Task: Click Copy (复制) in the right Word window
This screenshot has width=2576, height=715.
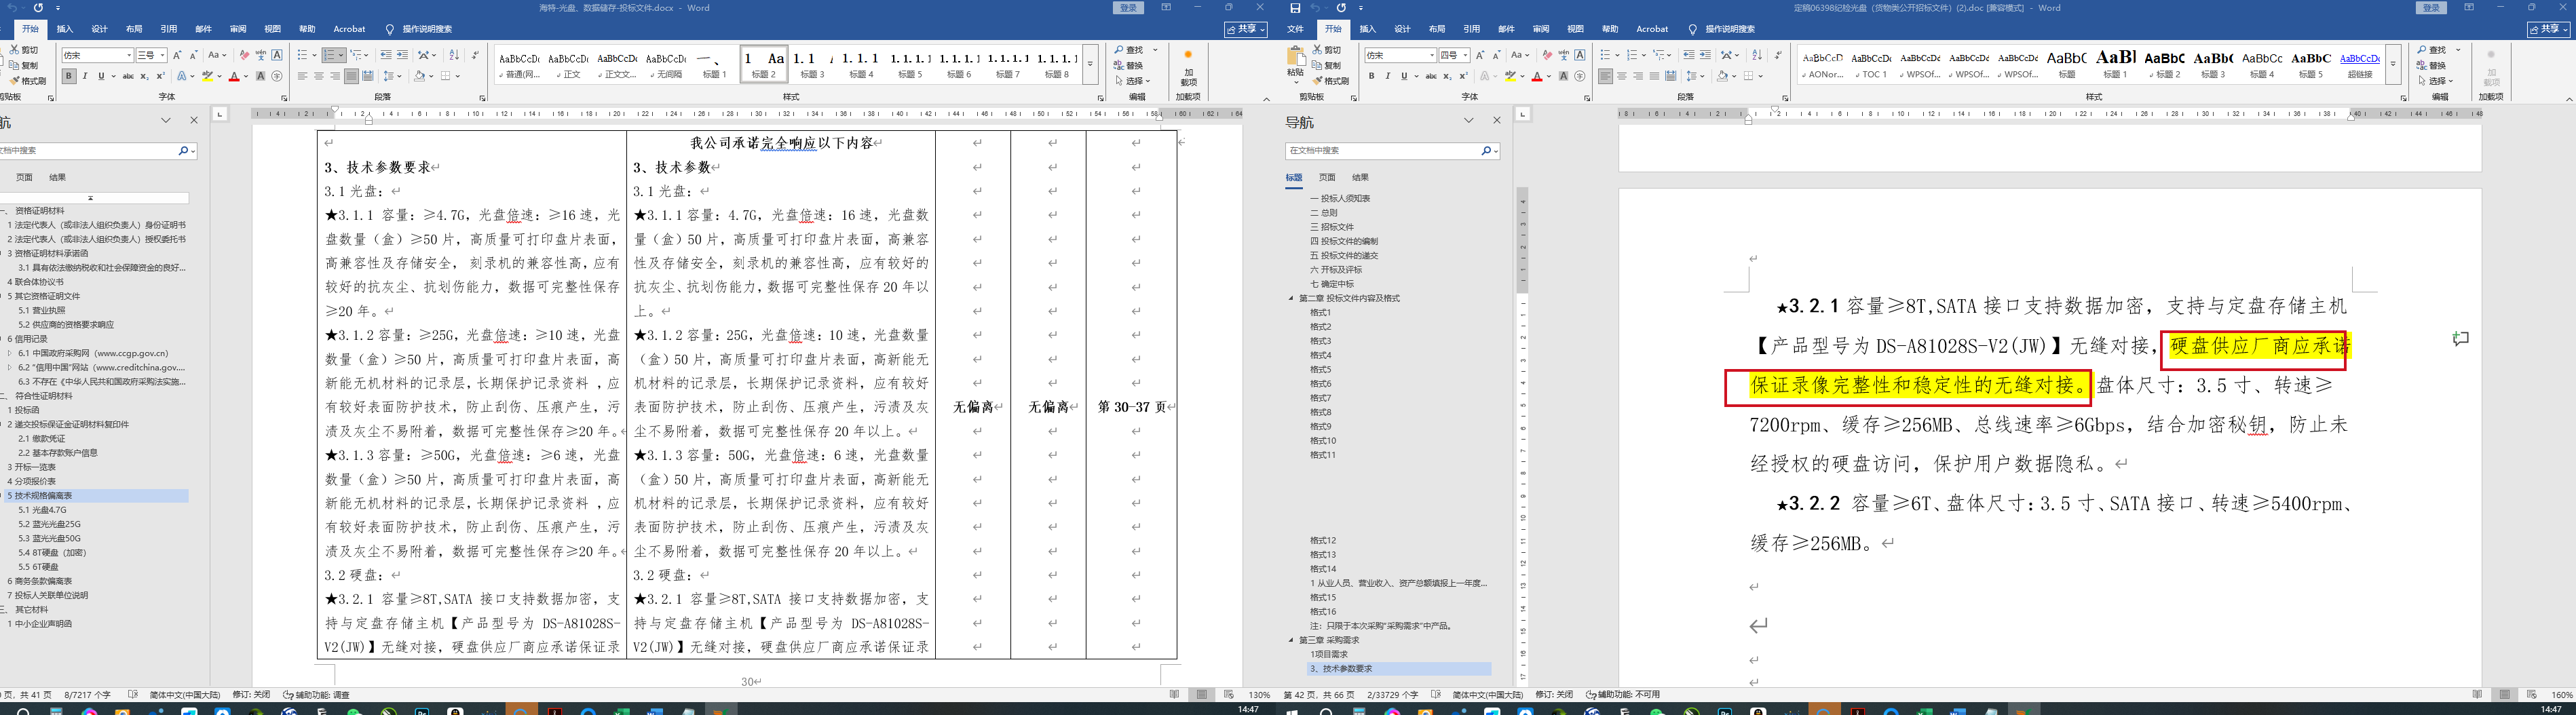Action: pos(1327,65)
